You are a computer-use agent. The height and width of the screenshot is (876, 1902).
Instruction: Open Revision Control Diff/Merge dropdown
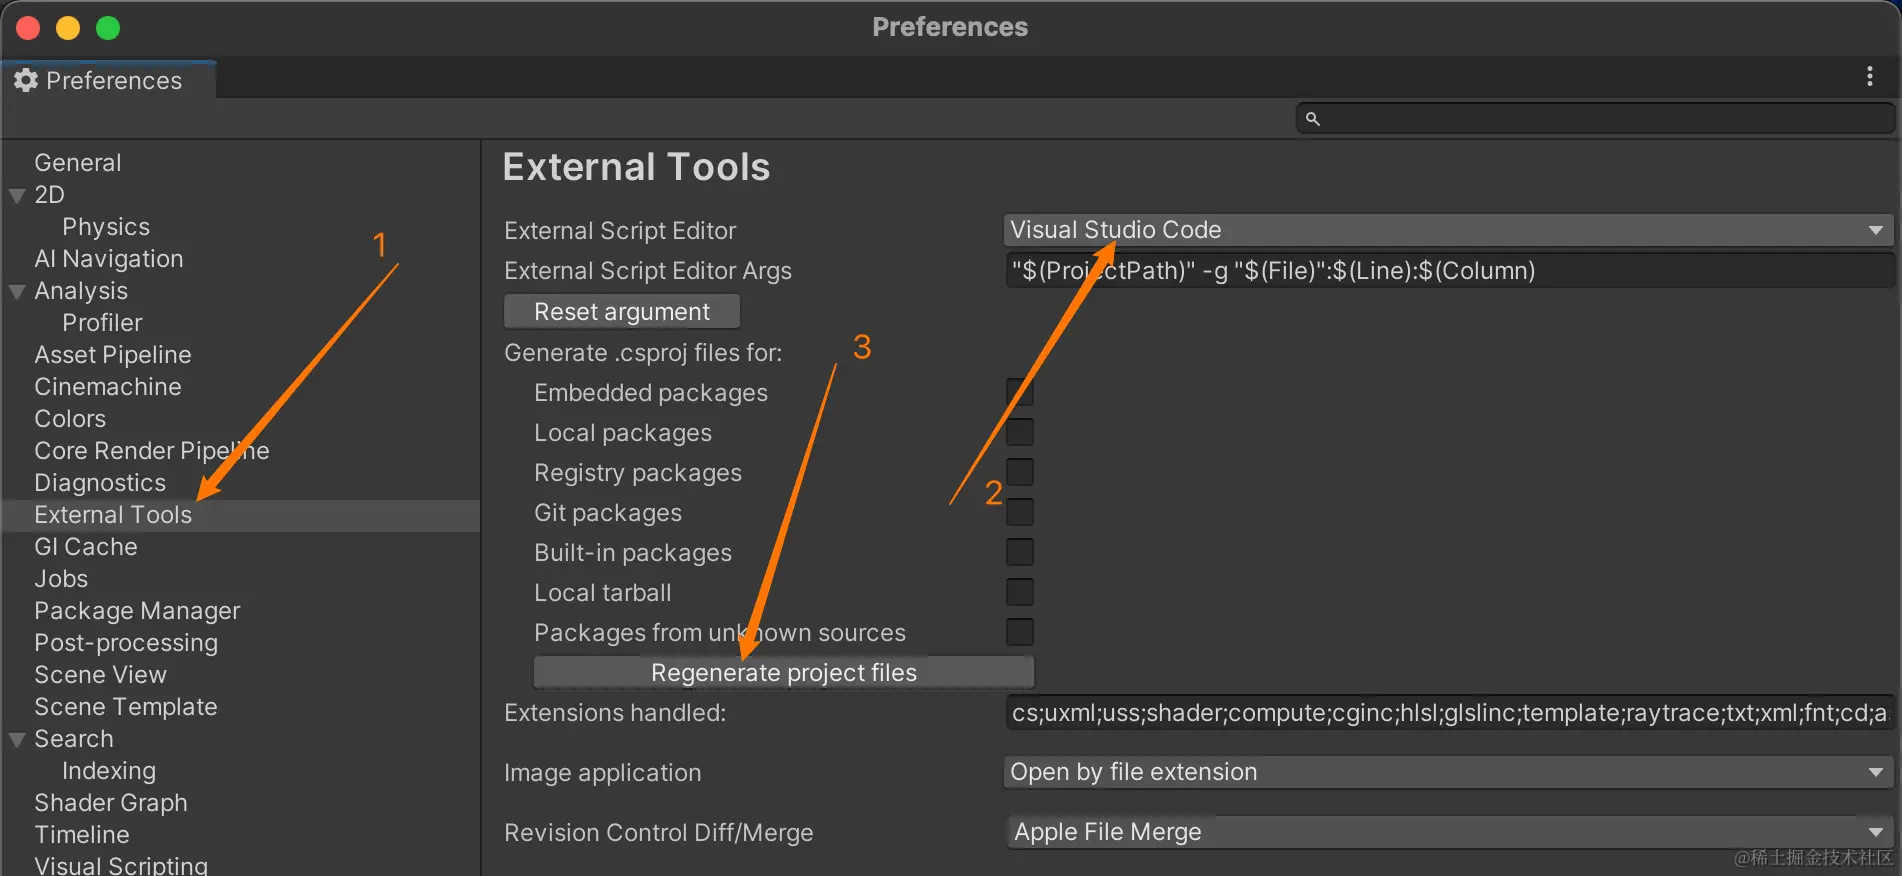tap(1448, 832)
